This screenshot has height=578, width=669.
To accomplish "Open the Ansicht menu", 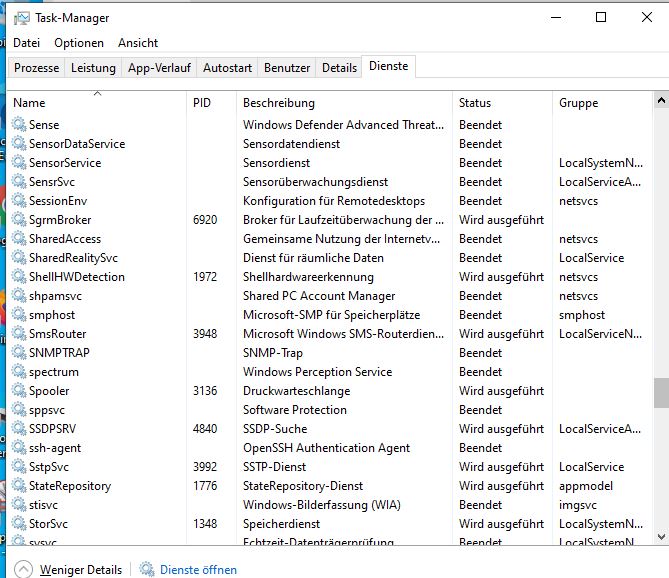I will pyautogui.click(x=138, y=43).
